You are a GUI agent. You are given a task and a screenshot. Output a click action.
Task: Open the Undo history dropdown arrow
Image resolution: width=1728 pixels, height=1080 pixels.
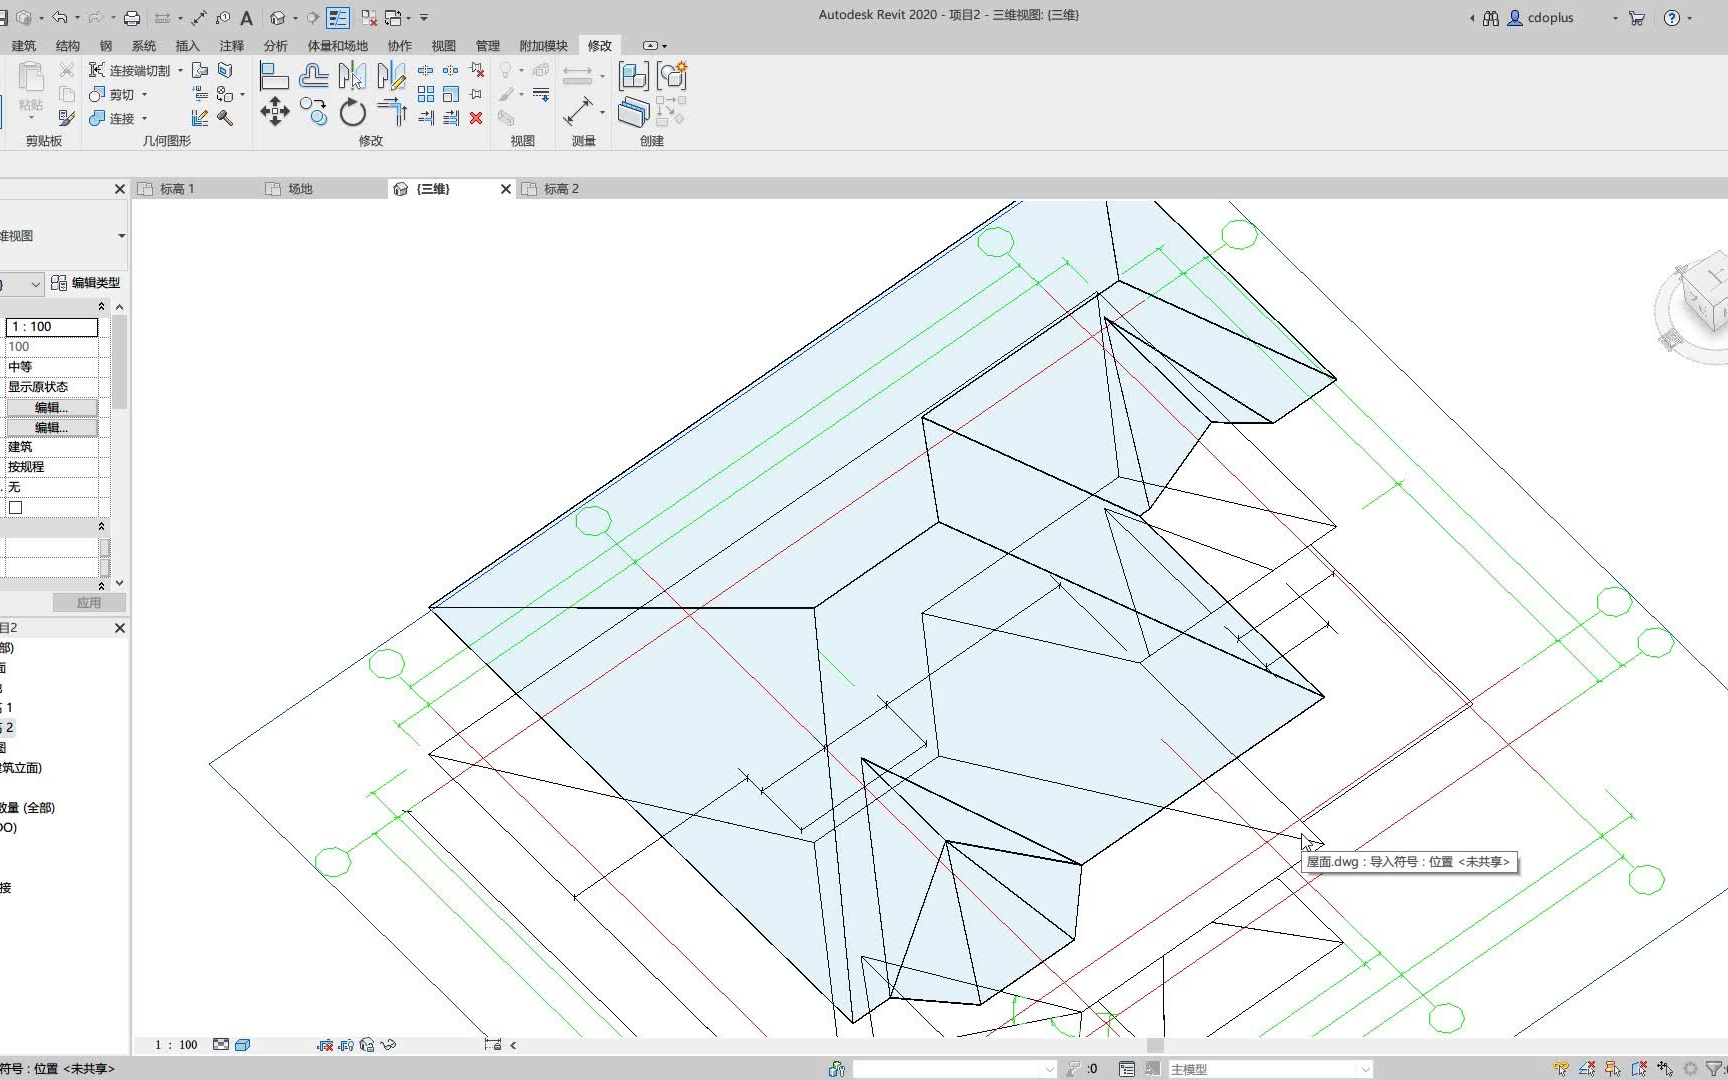(x=77, y=18)
